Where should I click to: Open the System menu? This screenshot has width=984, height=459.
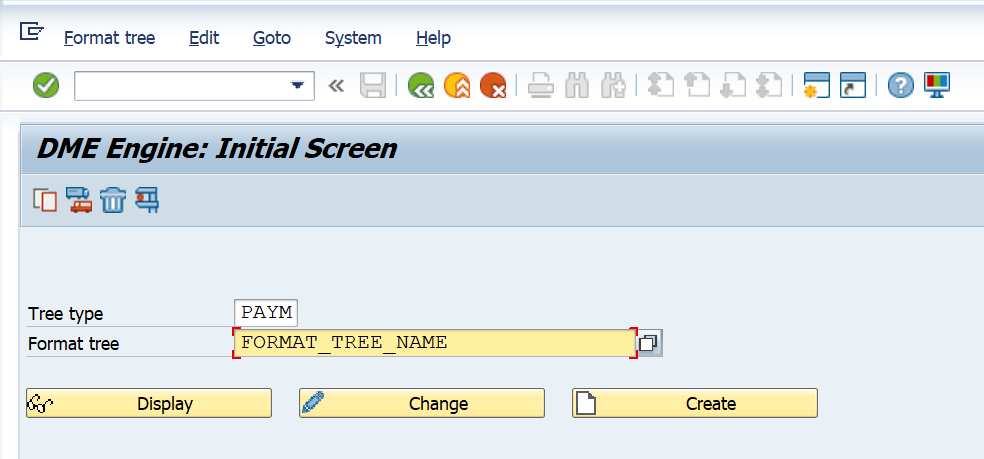(353, 38)
